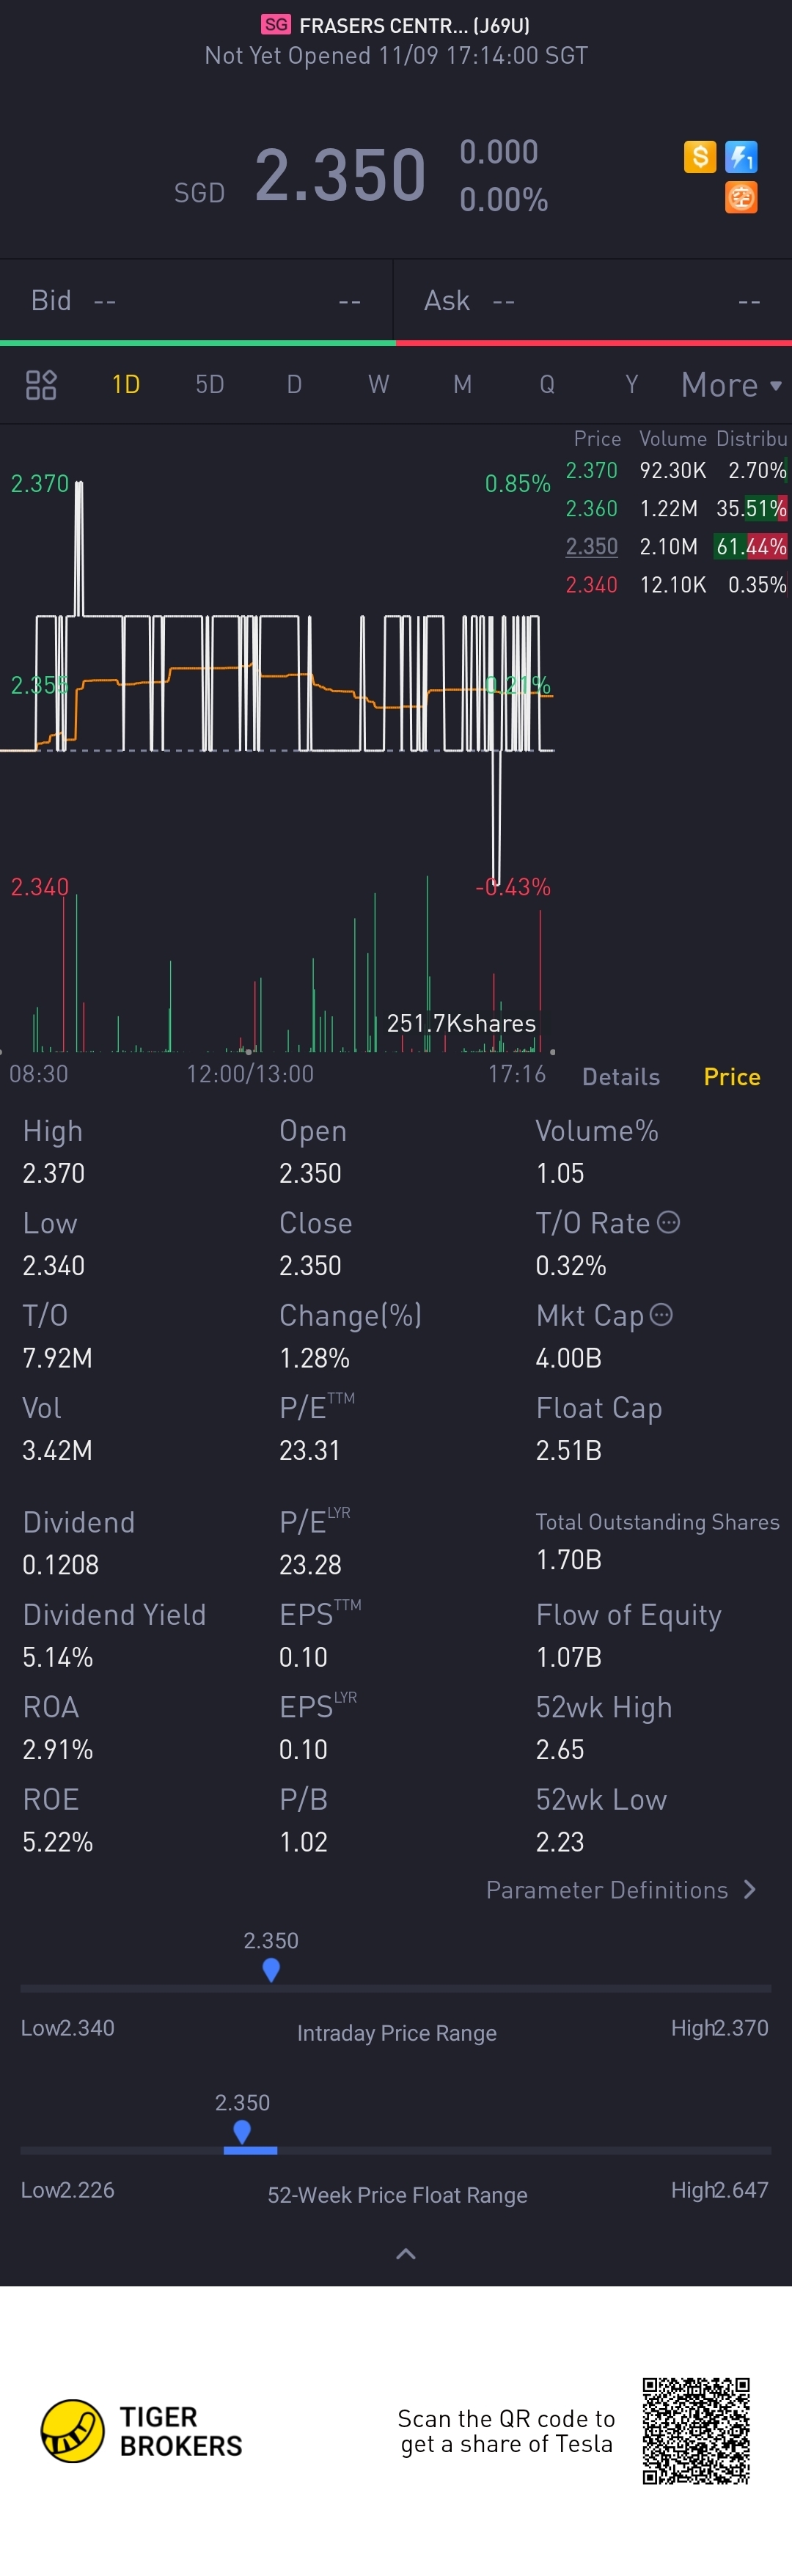Tap the Bid quote section

196,301
